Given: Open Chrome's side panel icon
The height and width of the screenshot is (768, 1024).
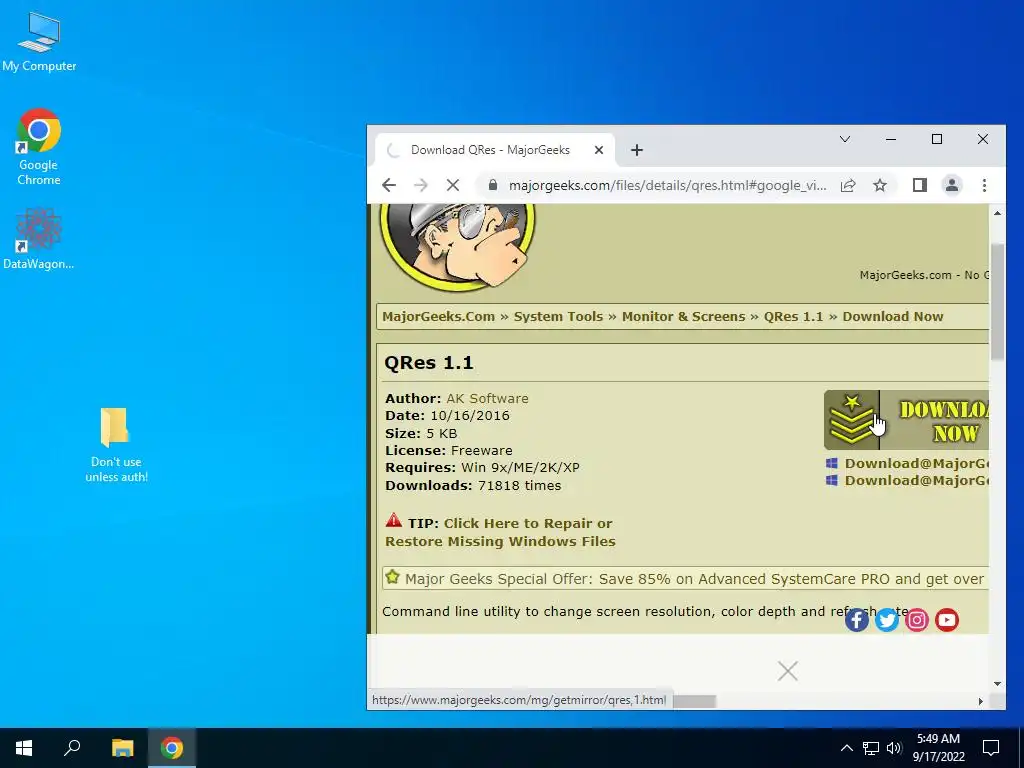Looking at the screenshot, I should tap(920, 185).
